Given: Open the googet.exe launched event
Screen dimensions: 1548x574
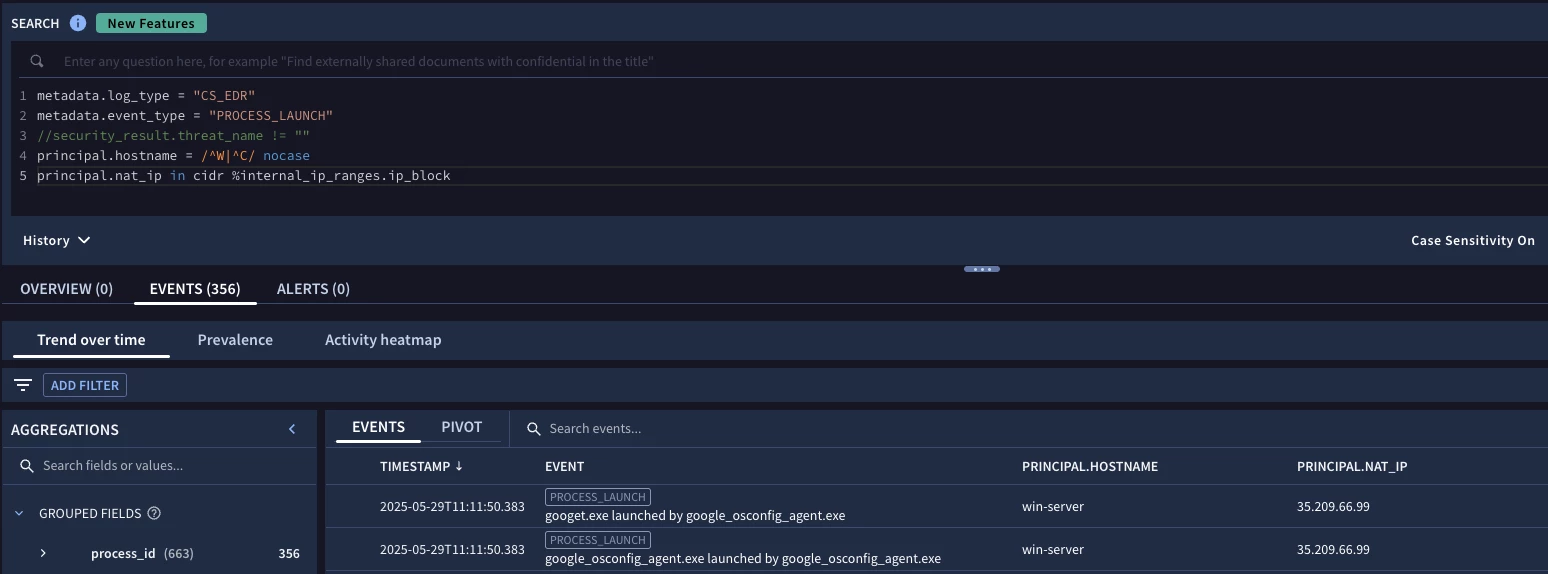Looking at the screenshot, I should click(695, 516).
